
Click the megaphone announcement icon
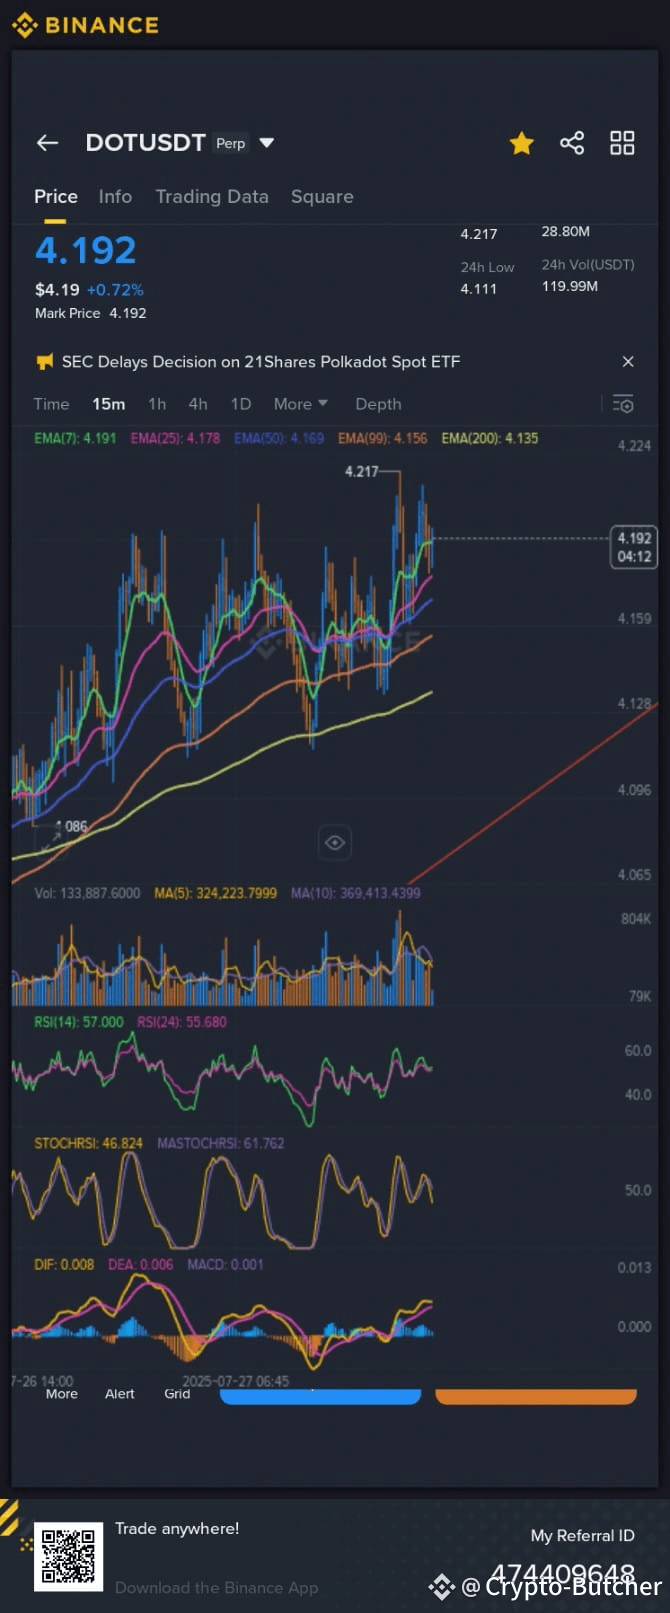pos(44,362)
